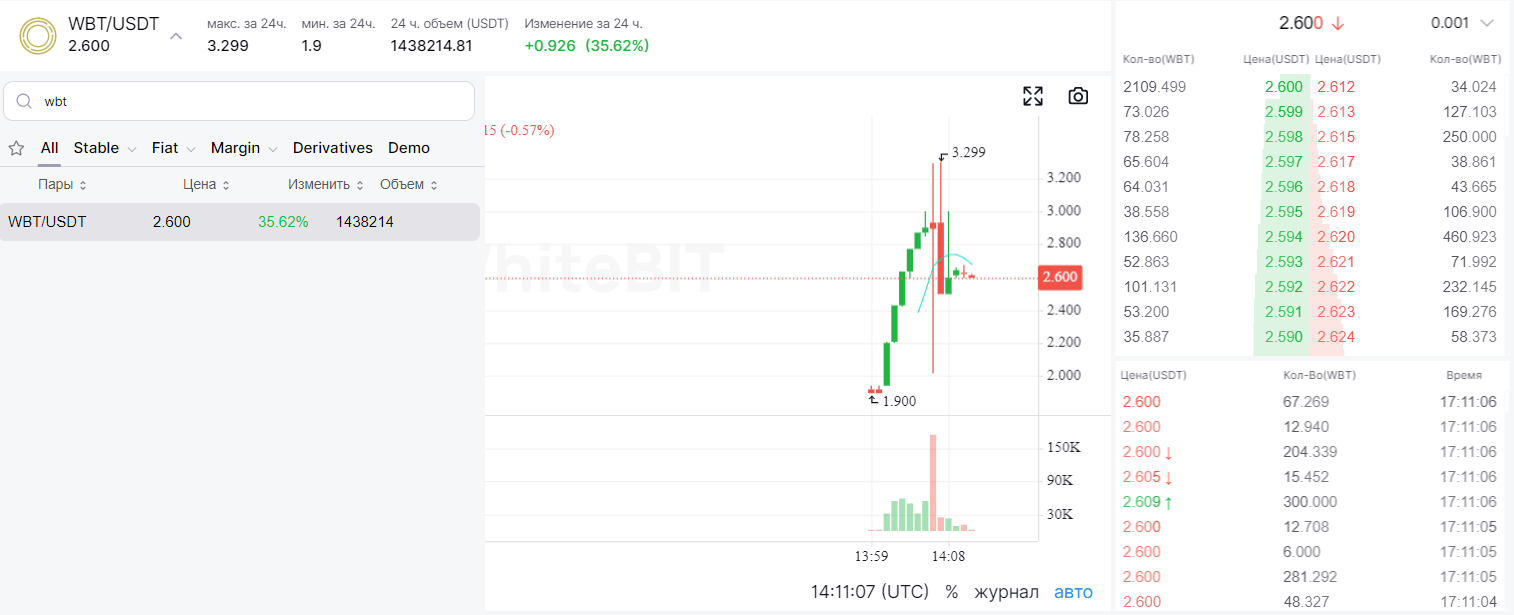This screenshot has width=1514, height=615.
Task: Sort pairs by Изменить column arrows
Action: pyautogui.click(x=359, y=185)
